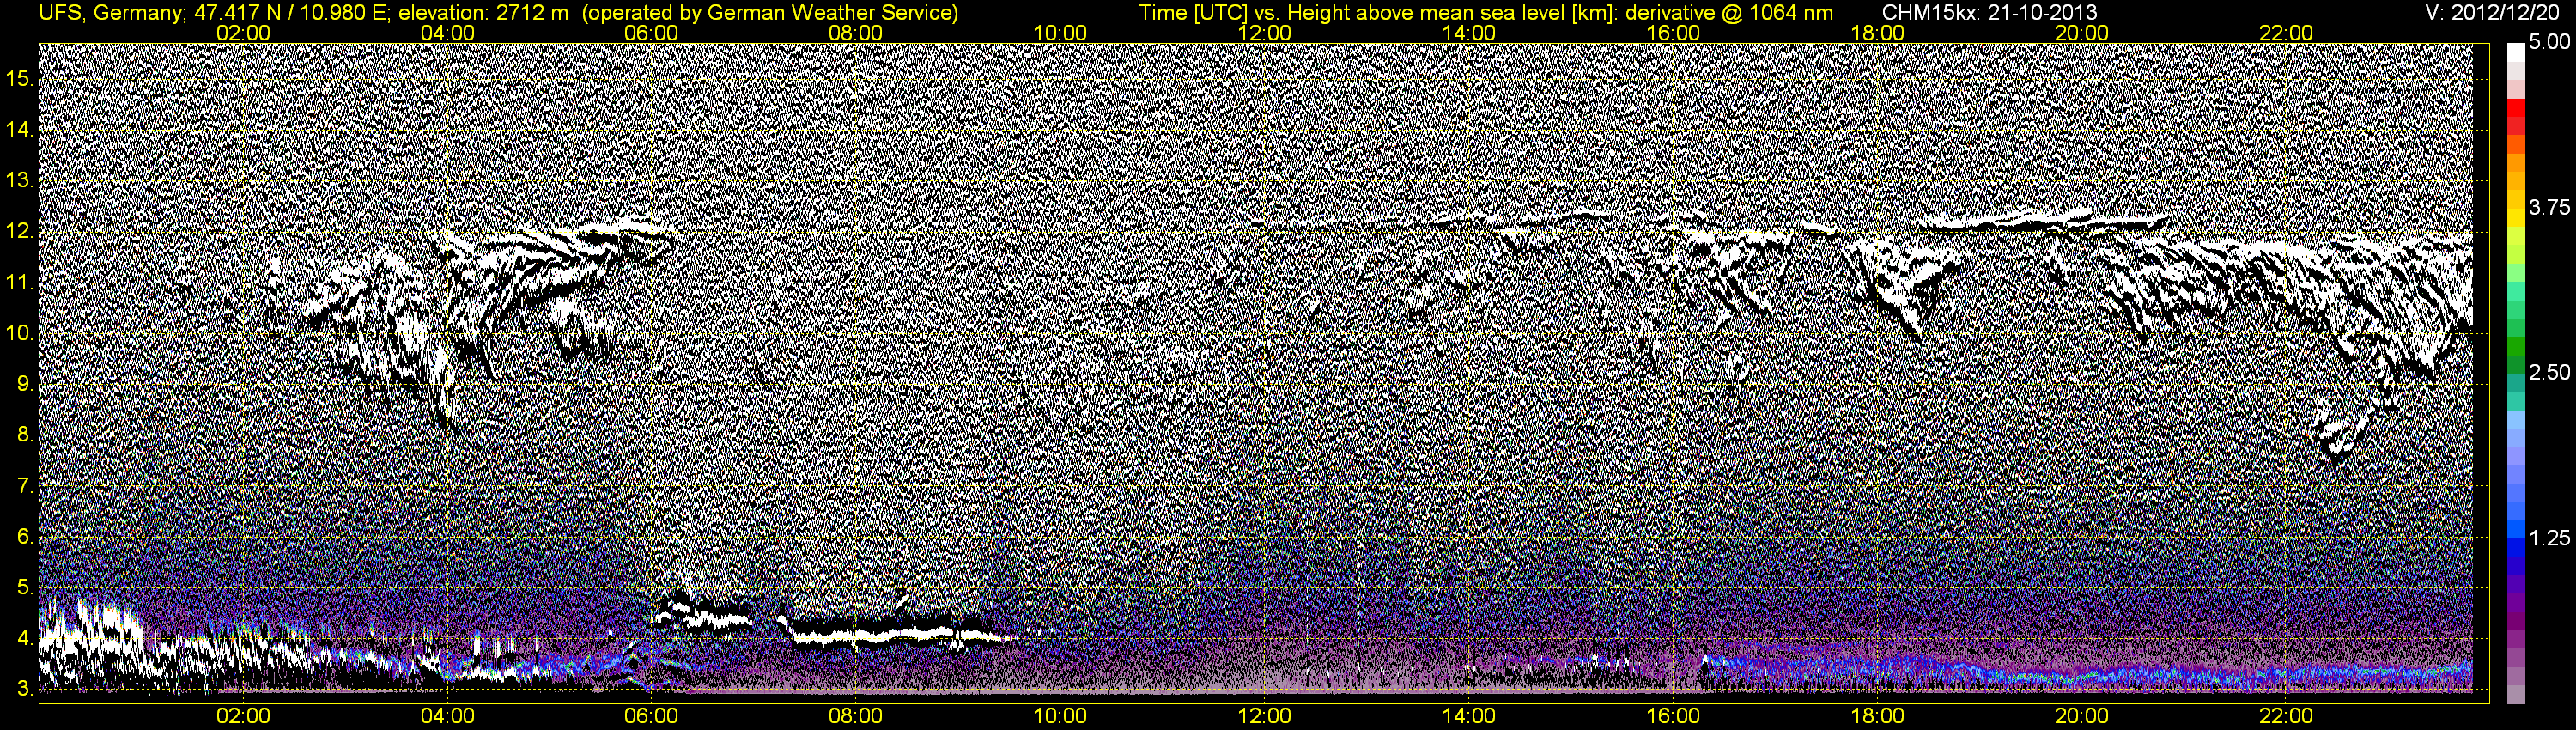Click the 08:00 label on the bottom time axis
2576x730 pixels.
[x=856, y=716]
